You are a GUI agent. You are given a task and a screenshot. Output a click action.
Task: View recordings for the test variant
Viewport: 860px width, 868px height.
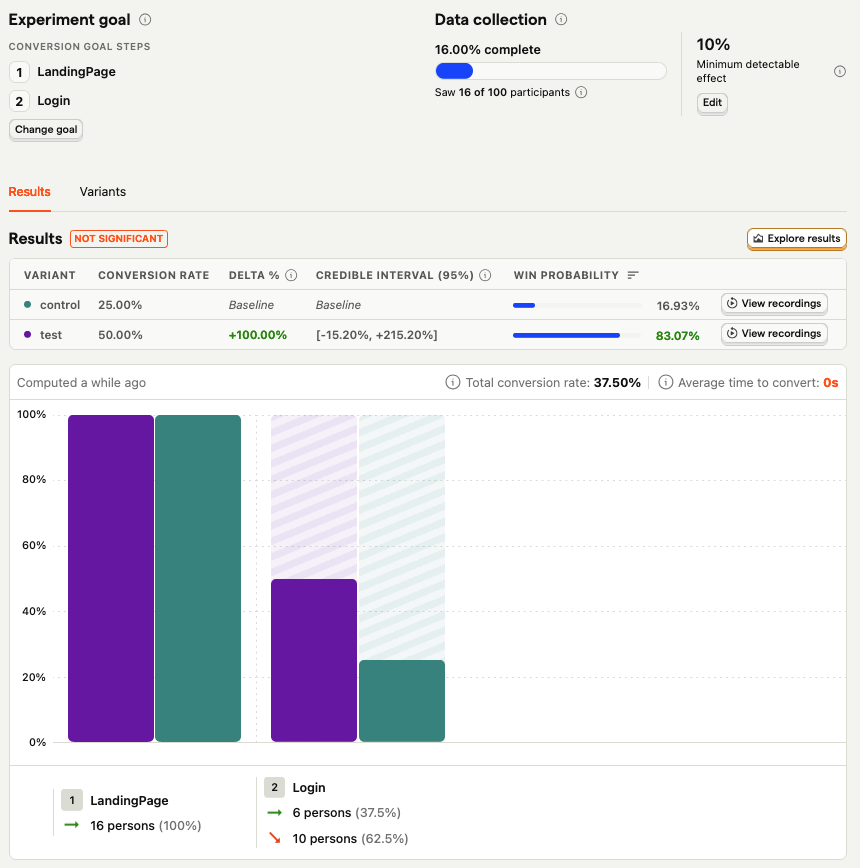click(x=774, y=334)
